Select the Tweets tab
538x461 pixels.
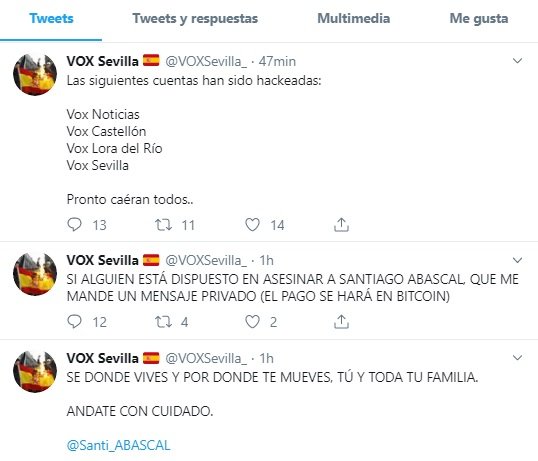(51, 19)
